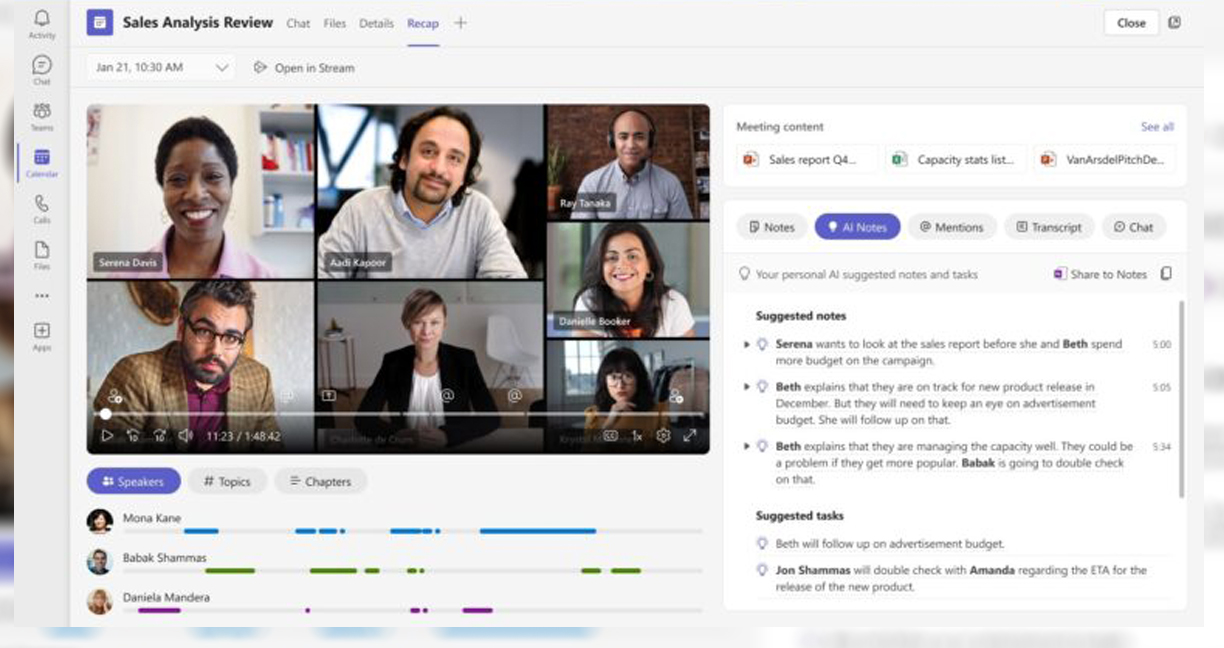Switch to the Topics view below the video
The image size is (1224, 648).
(x=227, y=481)
